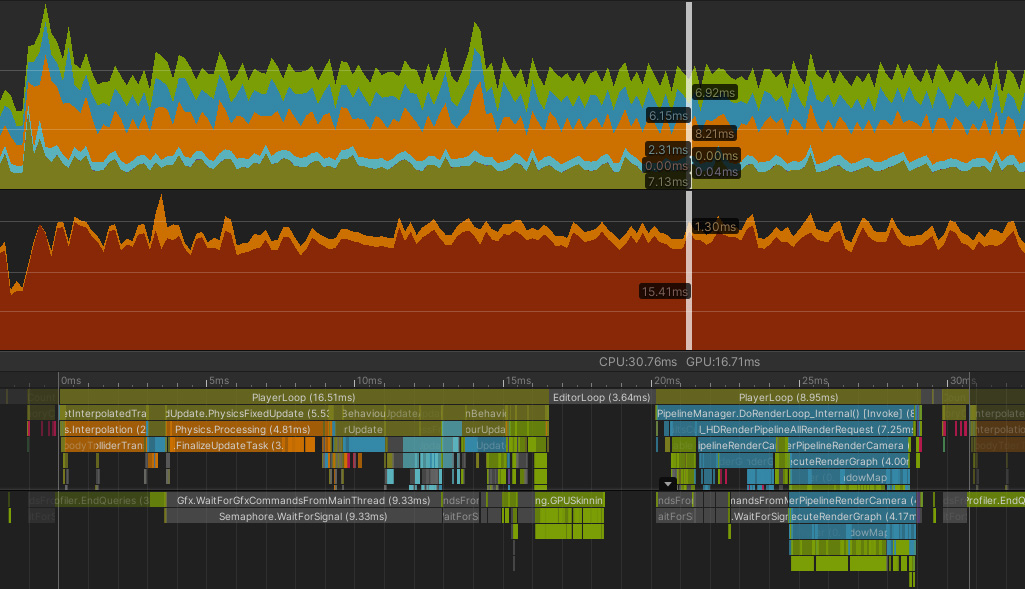Select the FixedUpdate.PhysicsFixedUpdate sample block

tap(250, 413)
